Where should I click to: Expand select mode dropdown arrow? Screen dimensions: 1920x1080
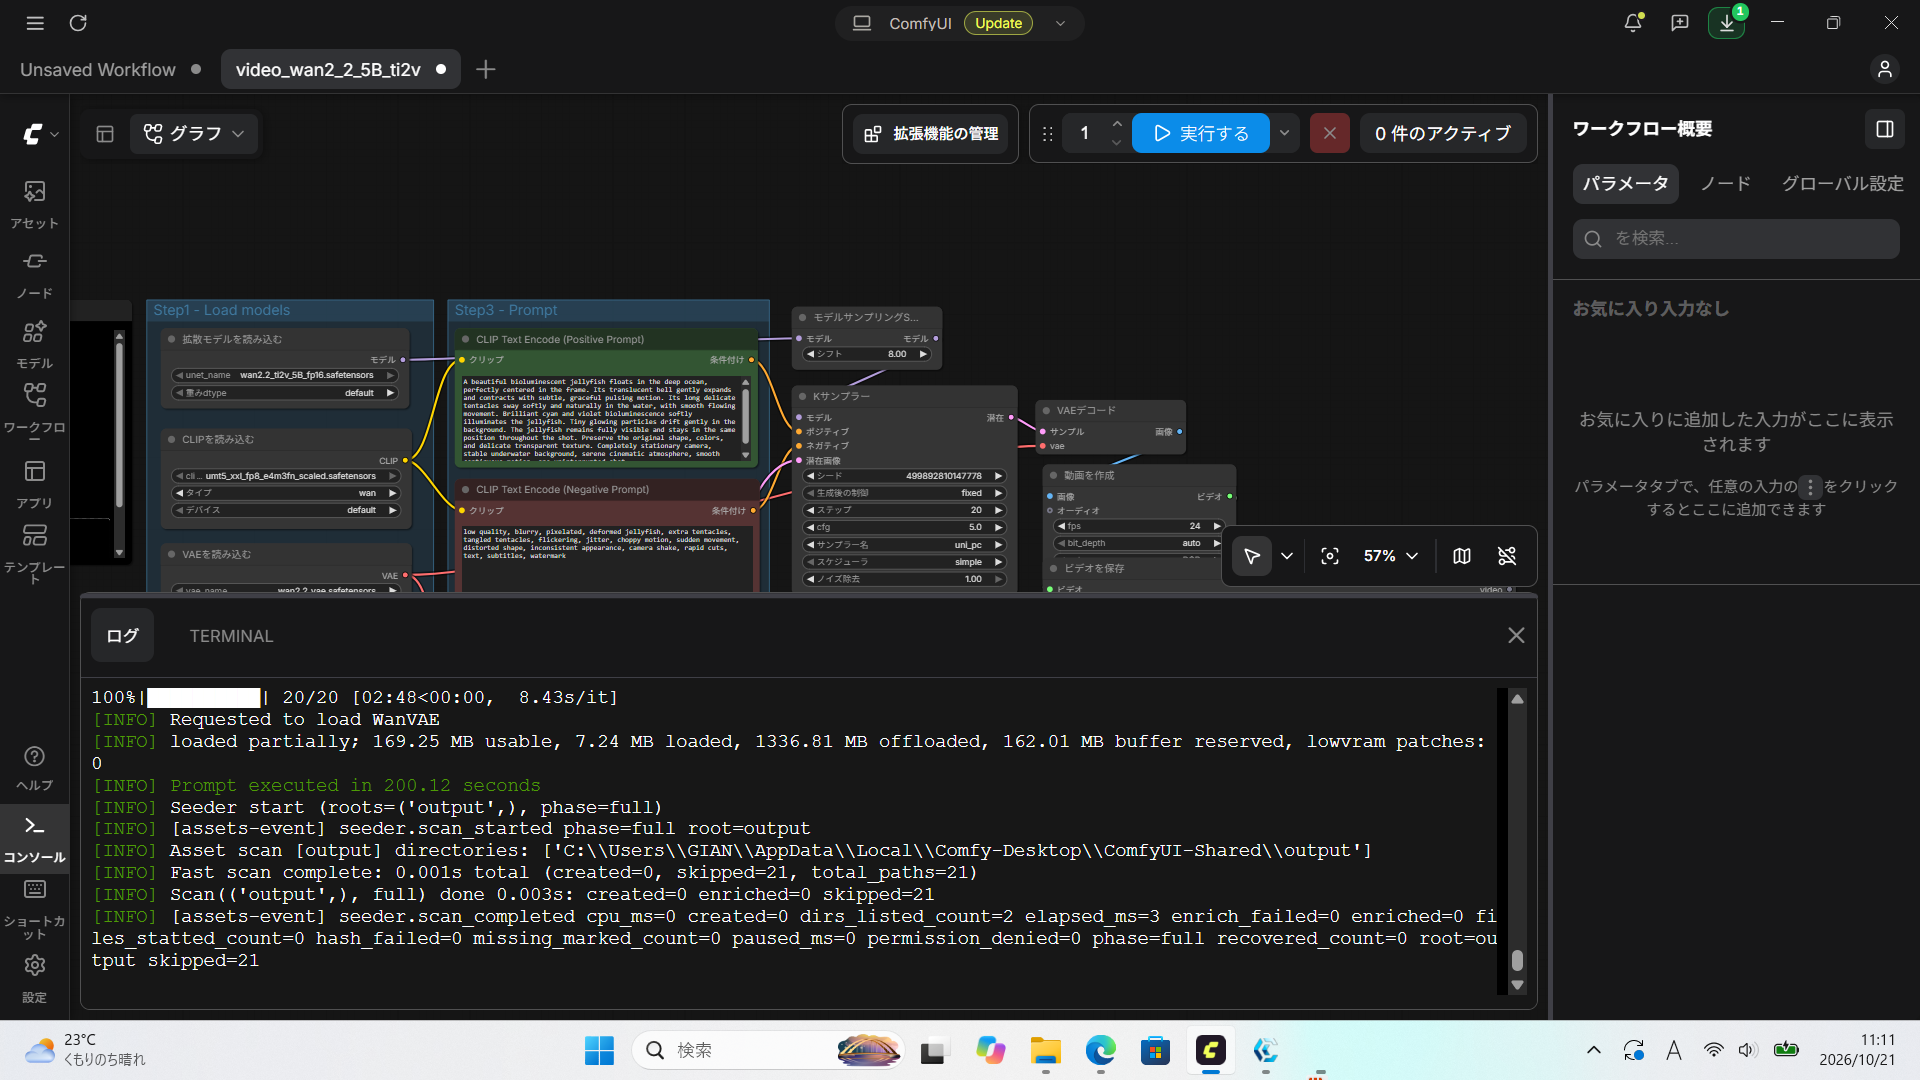pyautogui.click(x=1287, y=556)
